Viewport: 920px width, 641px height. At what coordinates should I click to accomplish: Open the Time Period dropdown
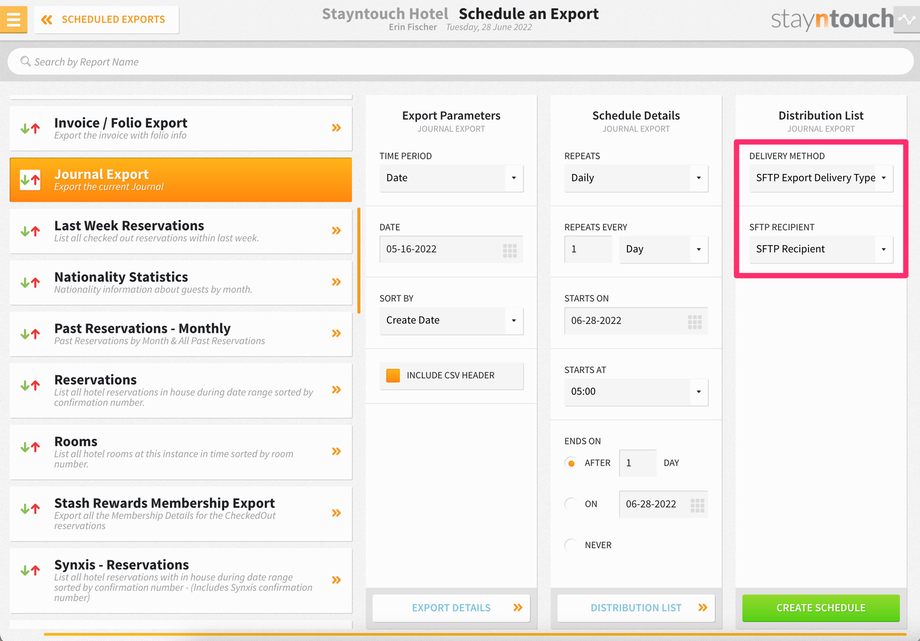click(x=451, y=178)
